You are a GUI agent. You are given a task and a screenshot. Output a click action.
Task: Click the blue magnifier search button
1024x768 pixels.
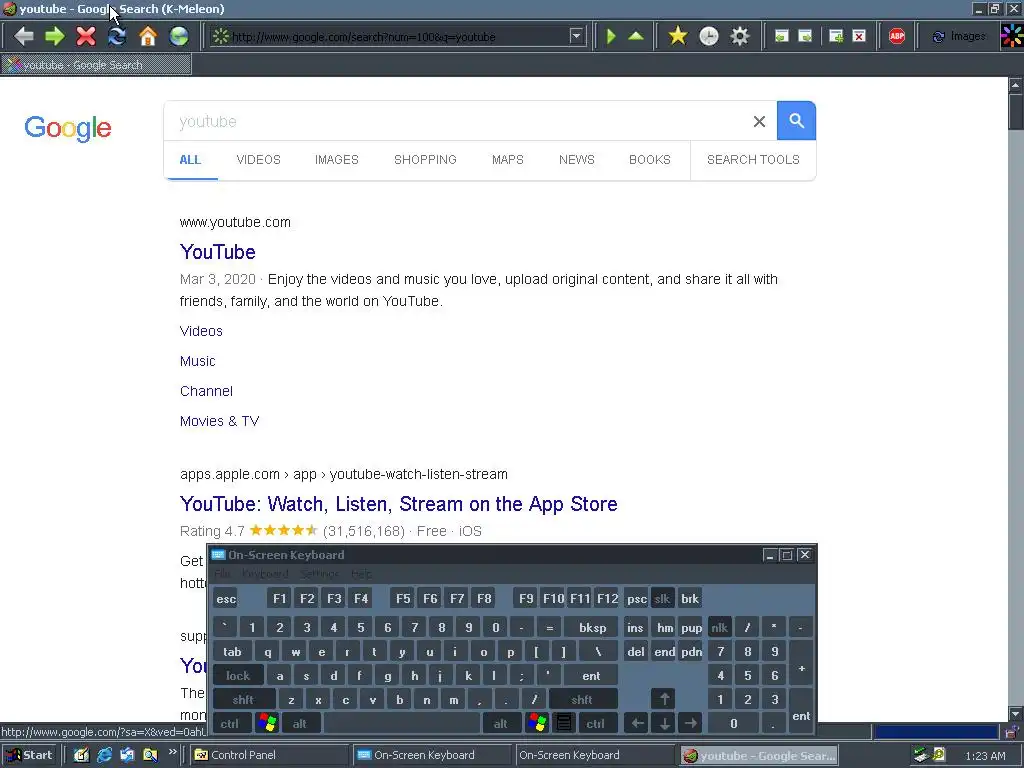click(796, 121)
